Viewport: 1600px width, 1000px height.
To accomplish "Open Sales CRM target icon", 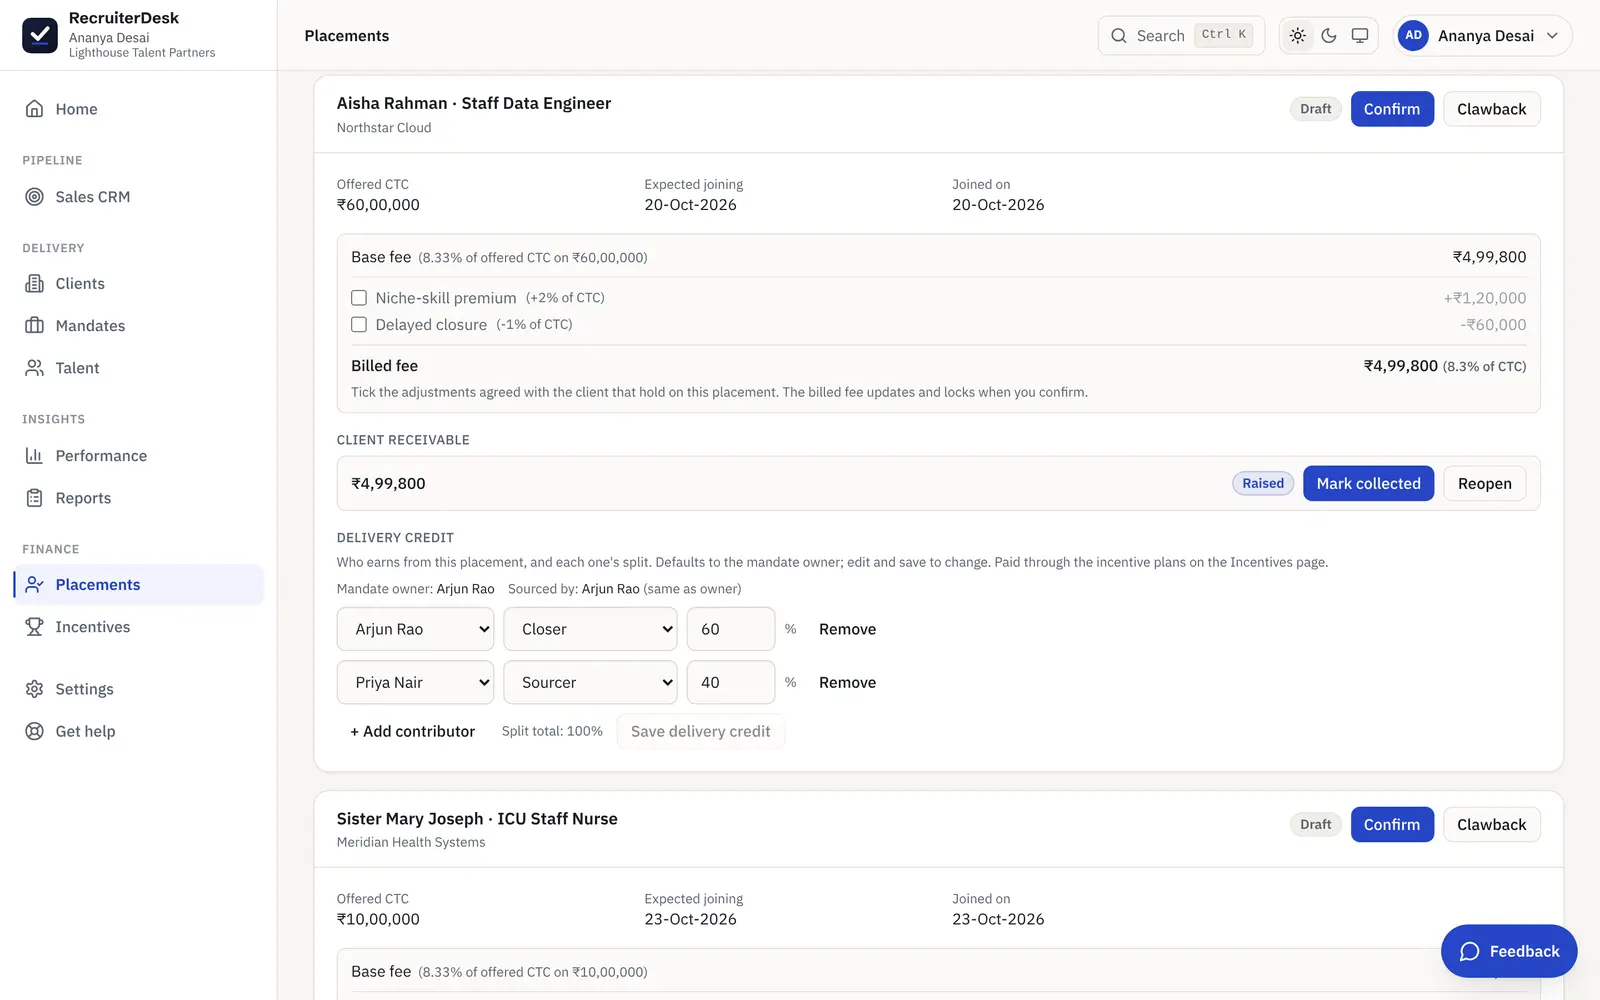I will pos(34,197).
